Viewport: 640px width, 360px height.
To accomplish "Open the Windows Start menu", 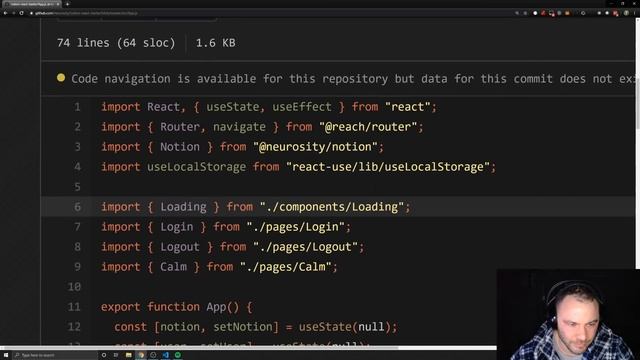I will tap(6, 355).
